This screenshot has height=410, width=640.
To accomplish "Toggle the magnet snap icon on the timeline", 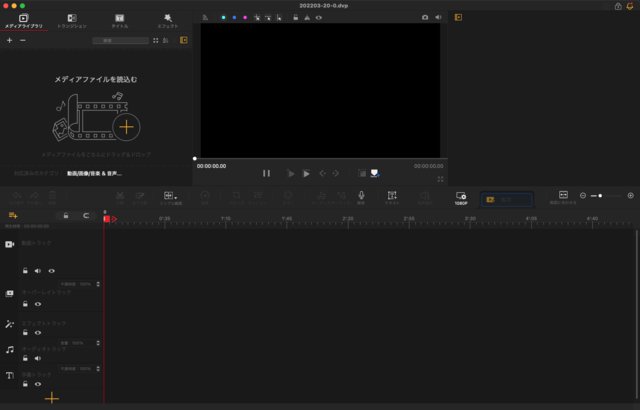I will (x=86, y=215).
